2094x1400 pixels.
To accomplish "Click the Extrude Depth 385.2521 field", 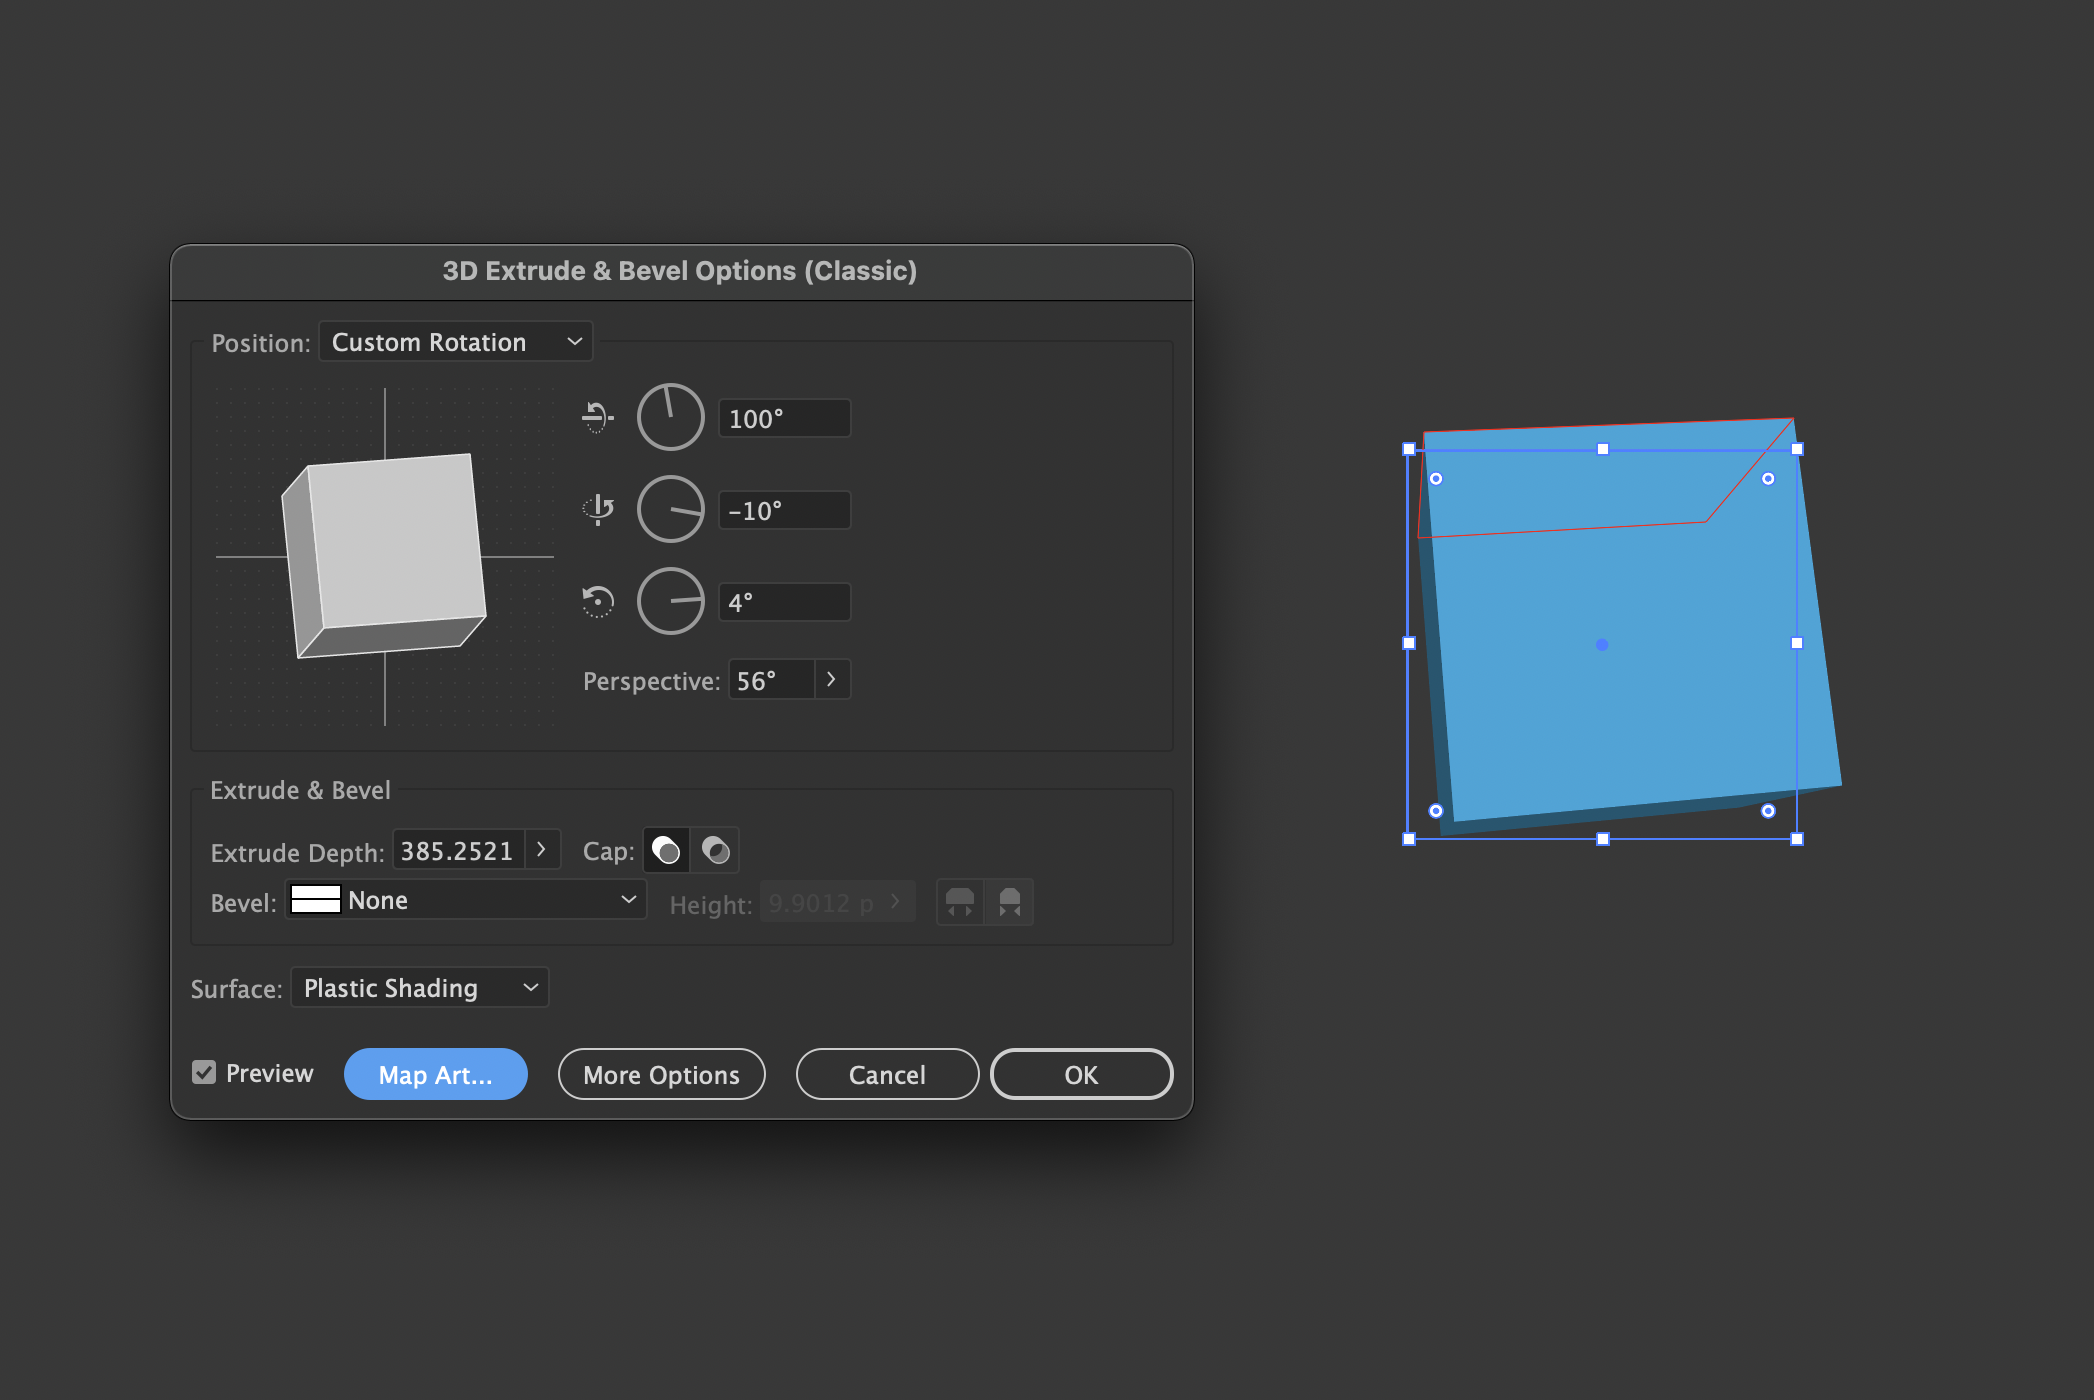I will 458,850.
